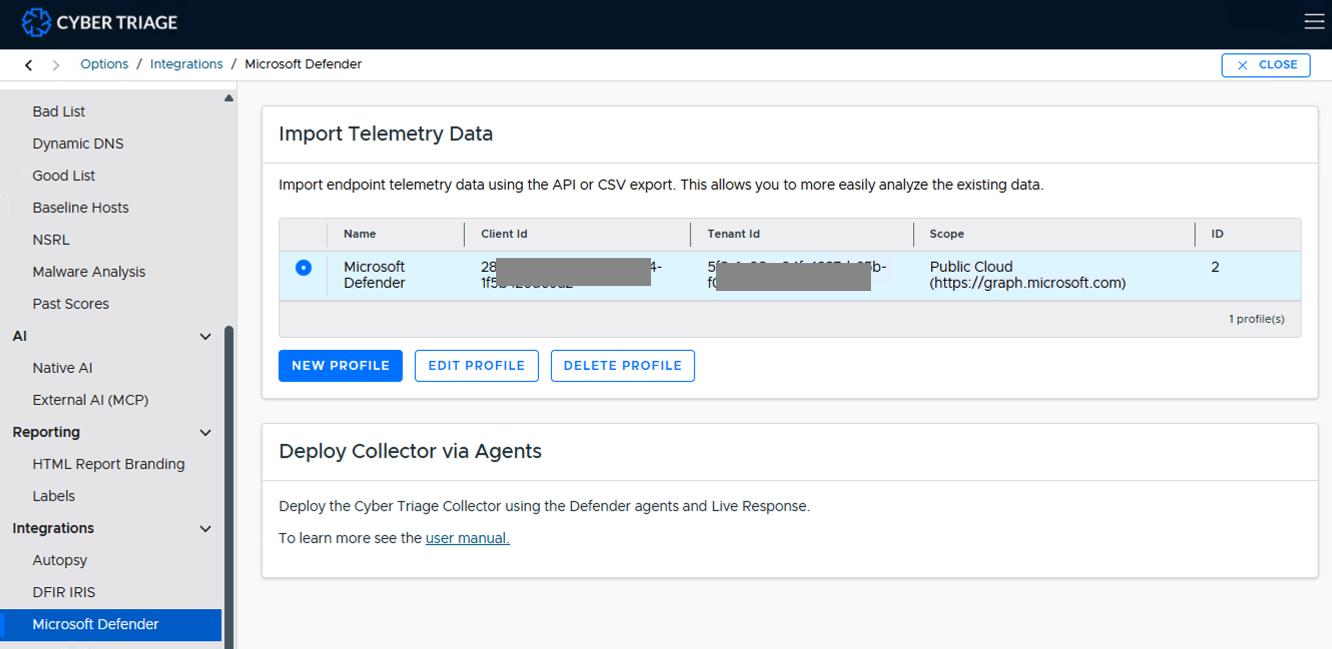Open the DFIR IRIS integration page
This screenshot has width=1332, height=649.
point(64,592)
